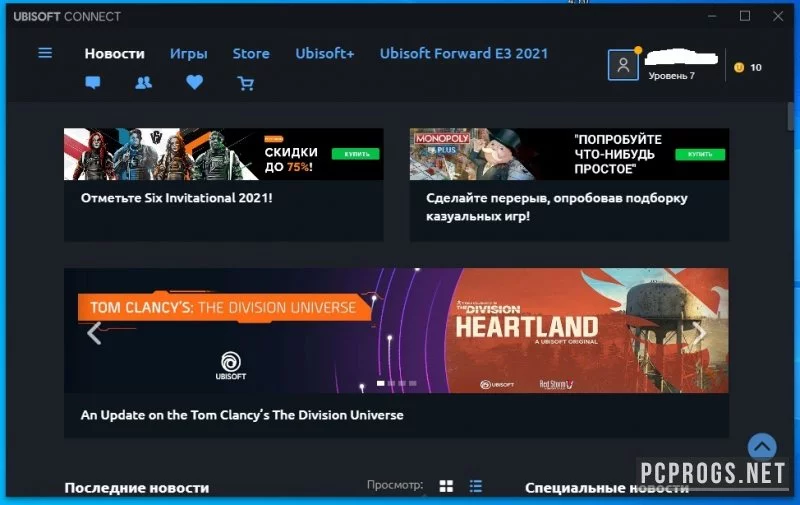Open the Store tab

tap(251, 54)
